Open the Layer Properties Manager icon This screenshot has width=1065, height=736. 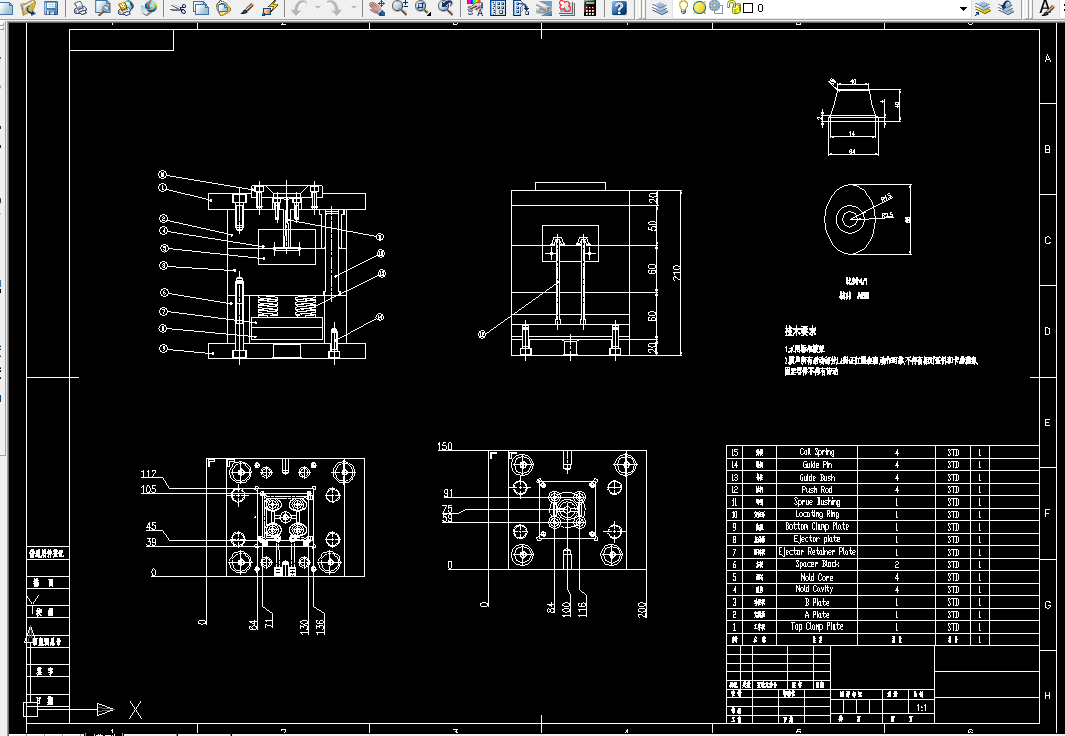[660, 7]
